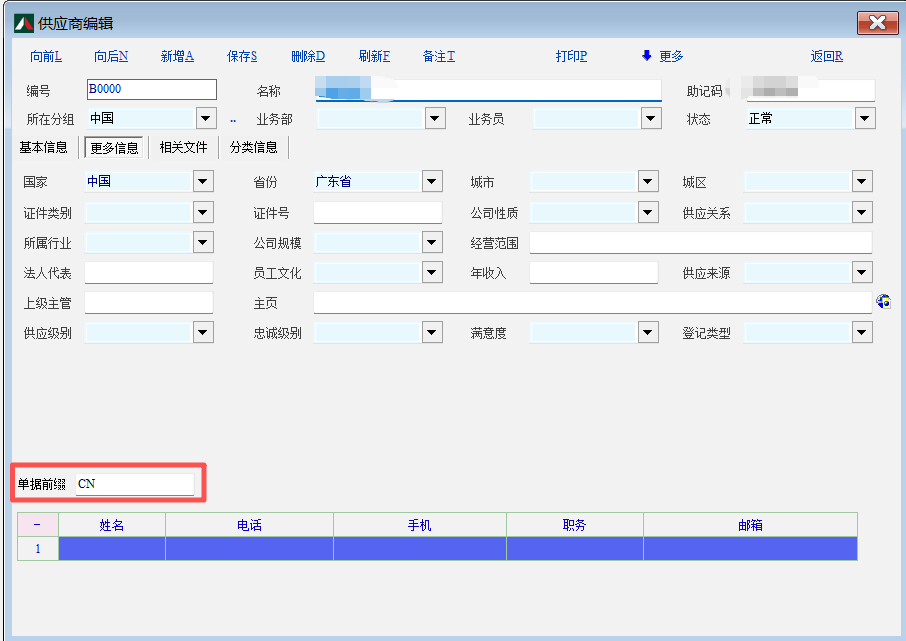
Task: Click 保存S to save the supplier
Action: pos(242,57)
